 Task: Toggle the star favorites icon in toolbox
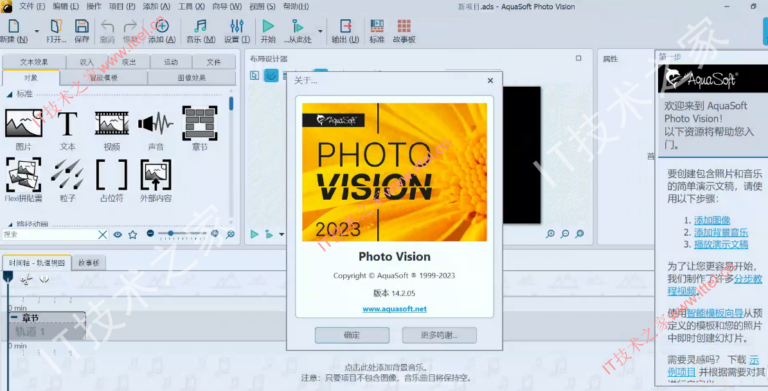coord(132,235)
